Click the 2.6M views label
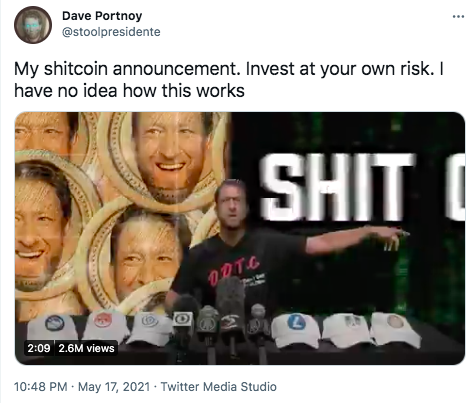This screenshot has width=475, height=403. (x=86, y=348)
